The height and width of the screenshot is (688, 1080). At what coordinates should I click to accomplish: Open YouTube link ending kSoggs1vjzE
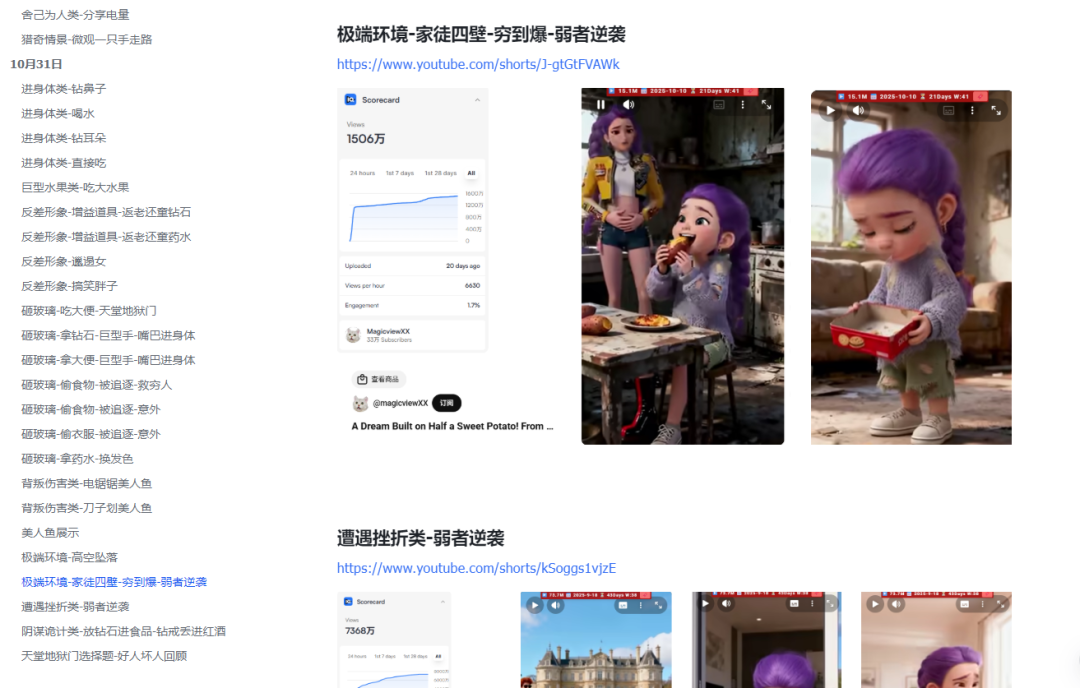tap(476, 568)
